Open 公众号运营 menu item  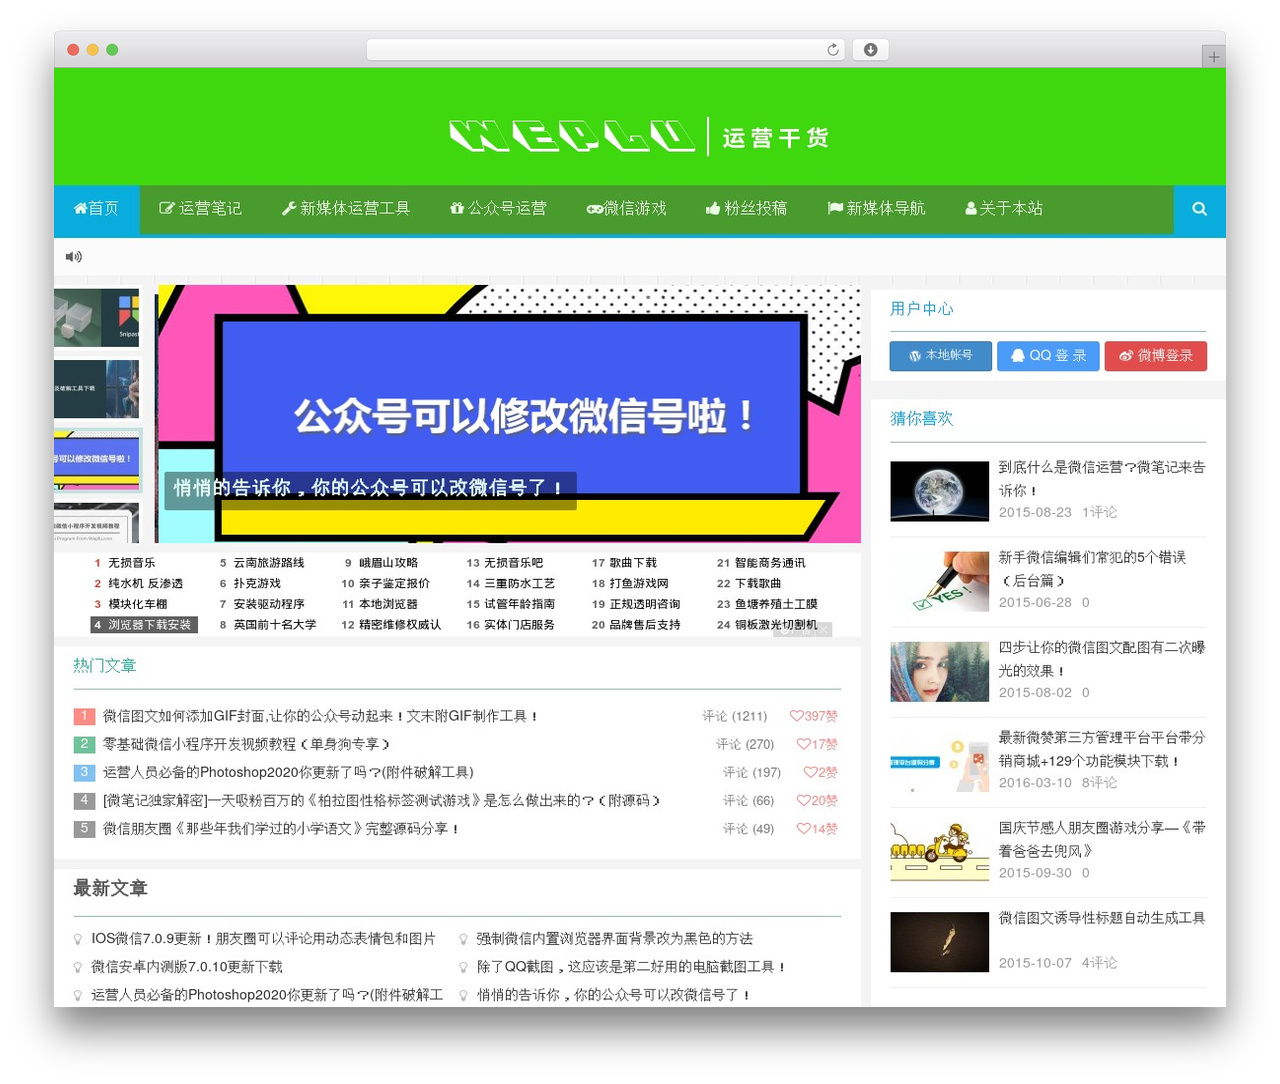pyautogui.click(x=498, y=208)
